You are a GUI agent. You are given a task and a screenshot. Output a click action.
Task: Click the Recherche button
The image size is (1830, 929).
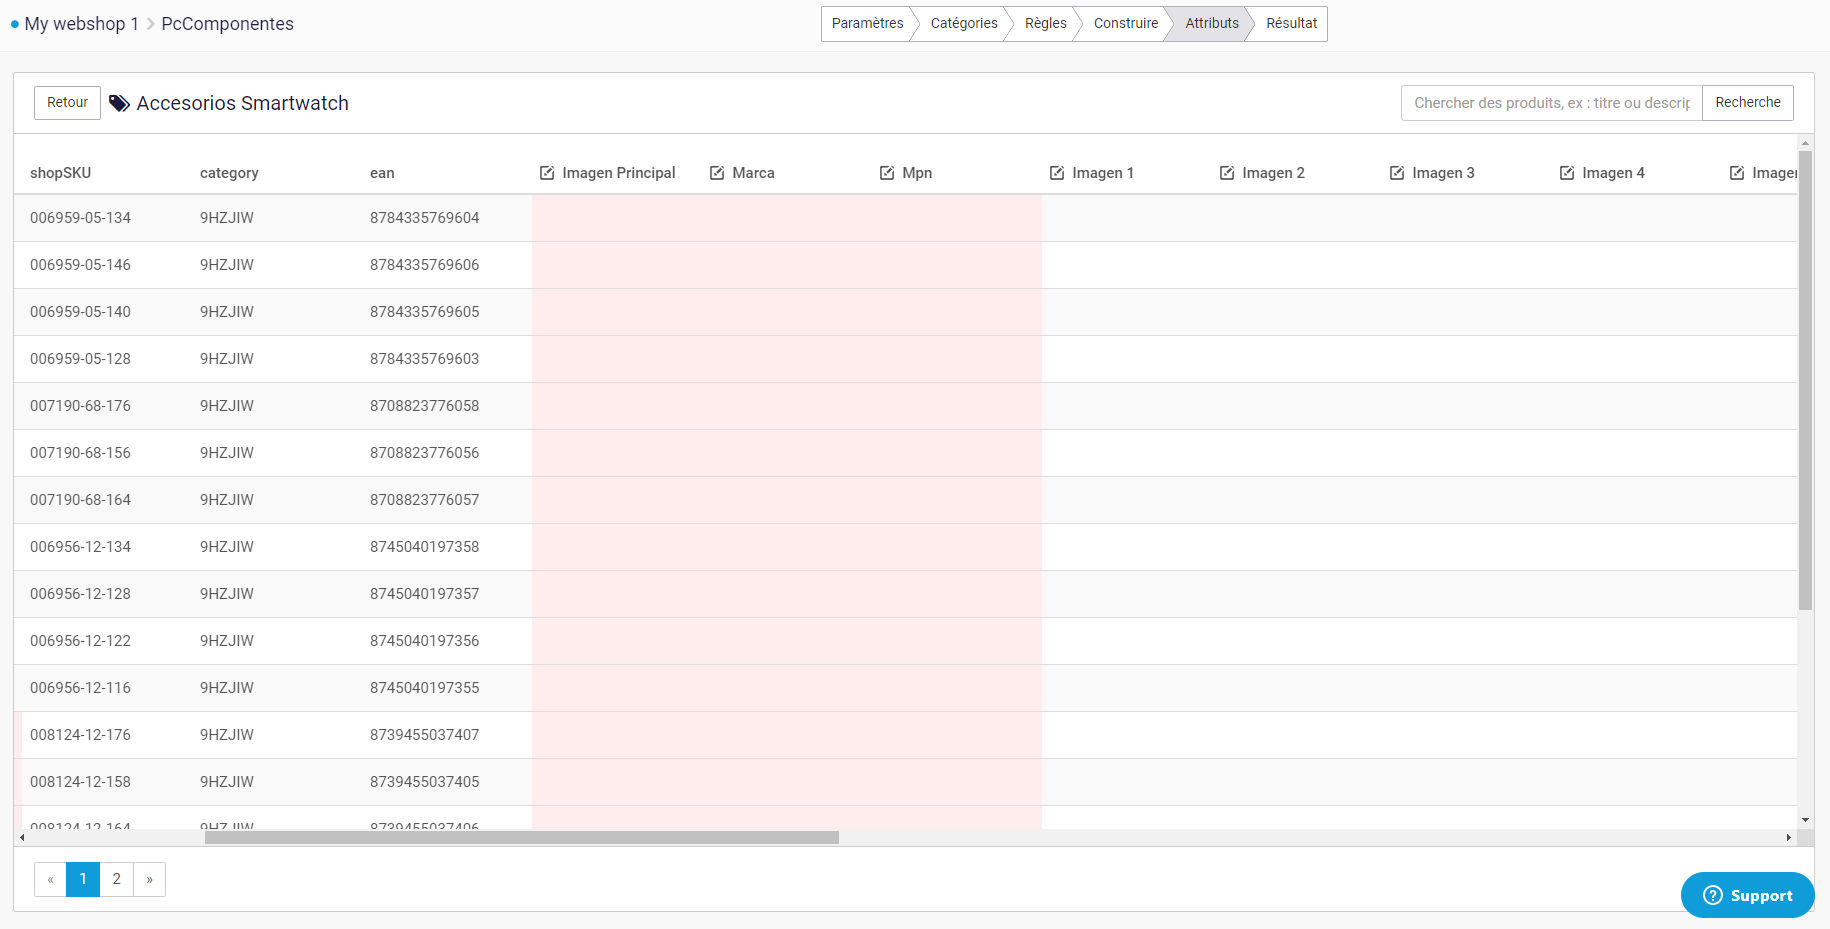pyautogui.click(x=1748, y=103)
